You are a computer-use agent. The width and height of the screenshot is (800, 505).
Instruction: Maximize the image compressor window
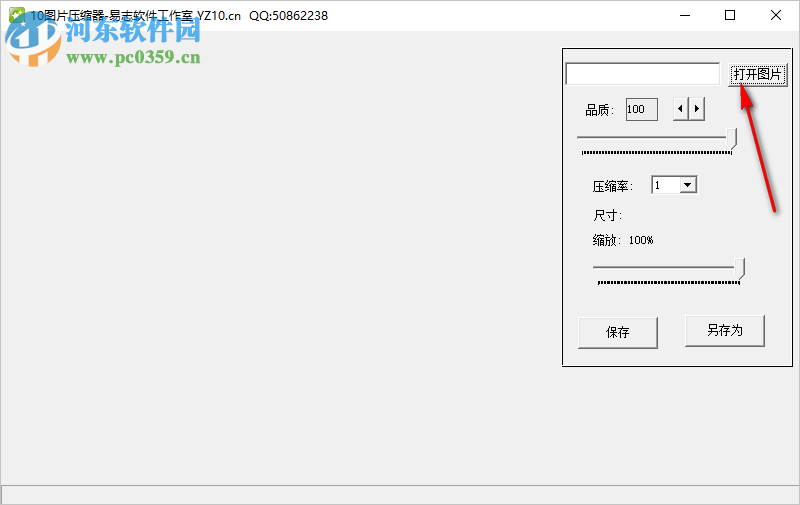click(x=730, y=15)
